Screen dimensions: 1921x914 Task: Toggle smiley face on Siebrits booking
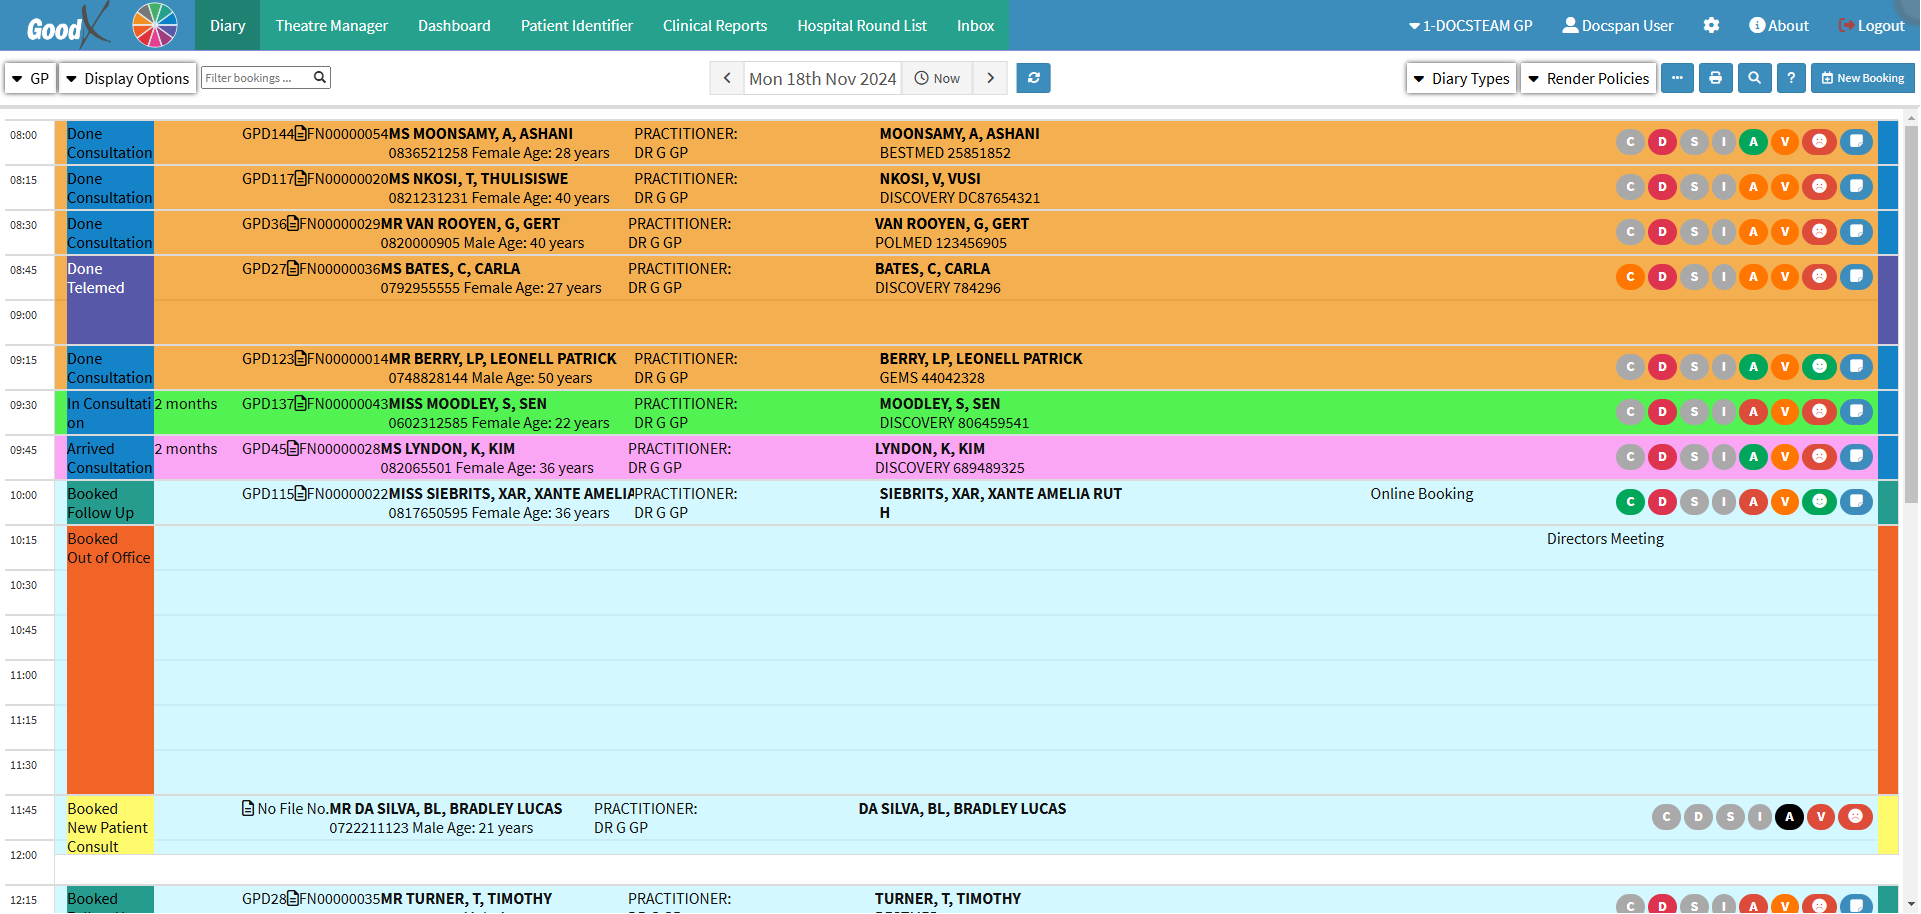click(x=1819, y=502)
